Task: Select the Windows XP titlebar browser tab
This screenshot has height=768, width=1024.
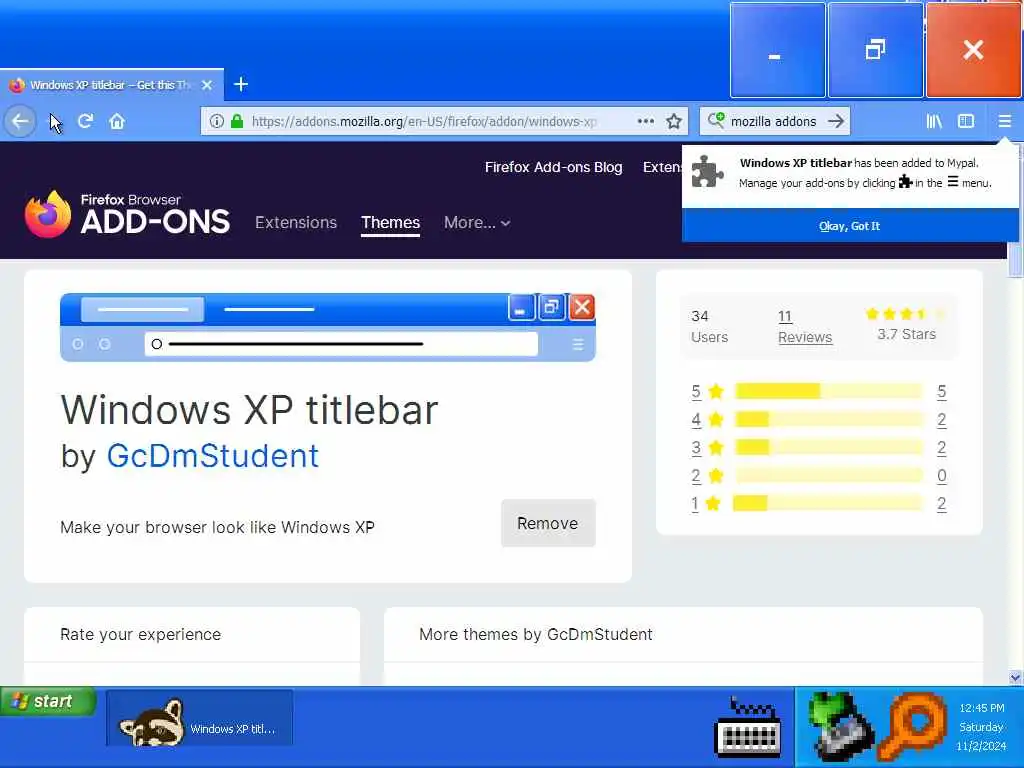Action: 111,85
